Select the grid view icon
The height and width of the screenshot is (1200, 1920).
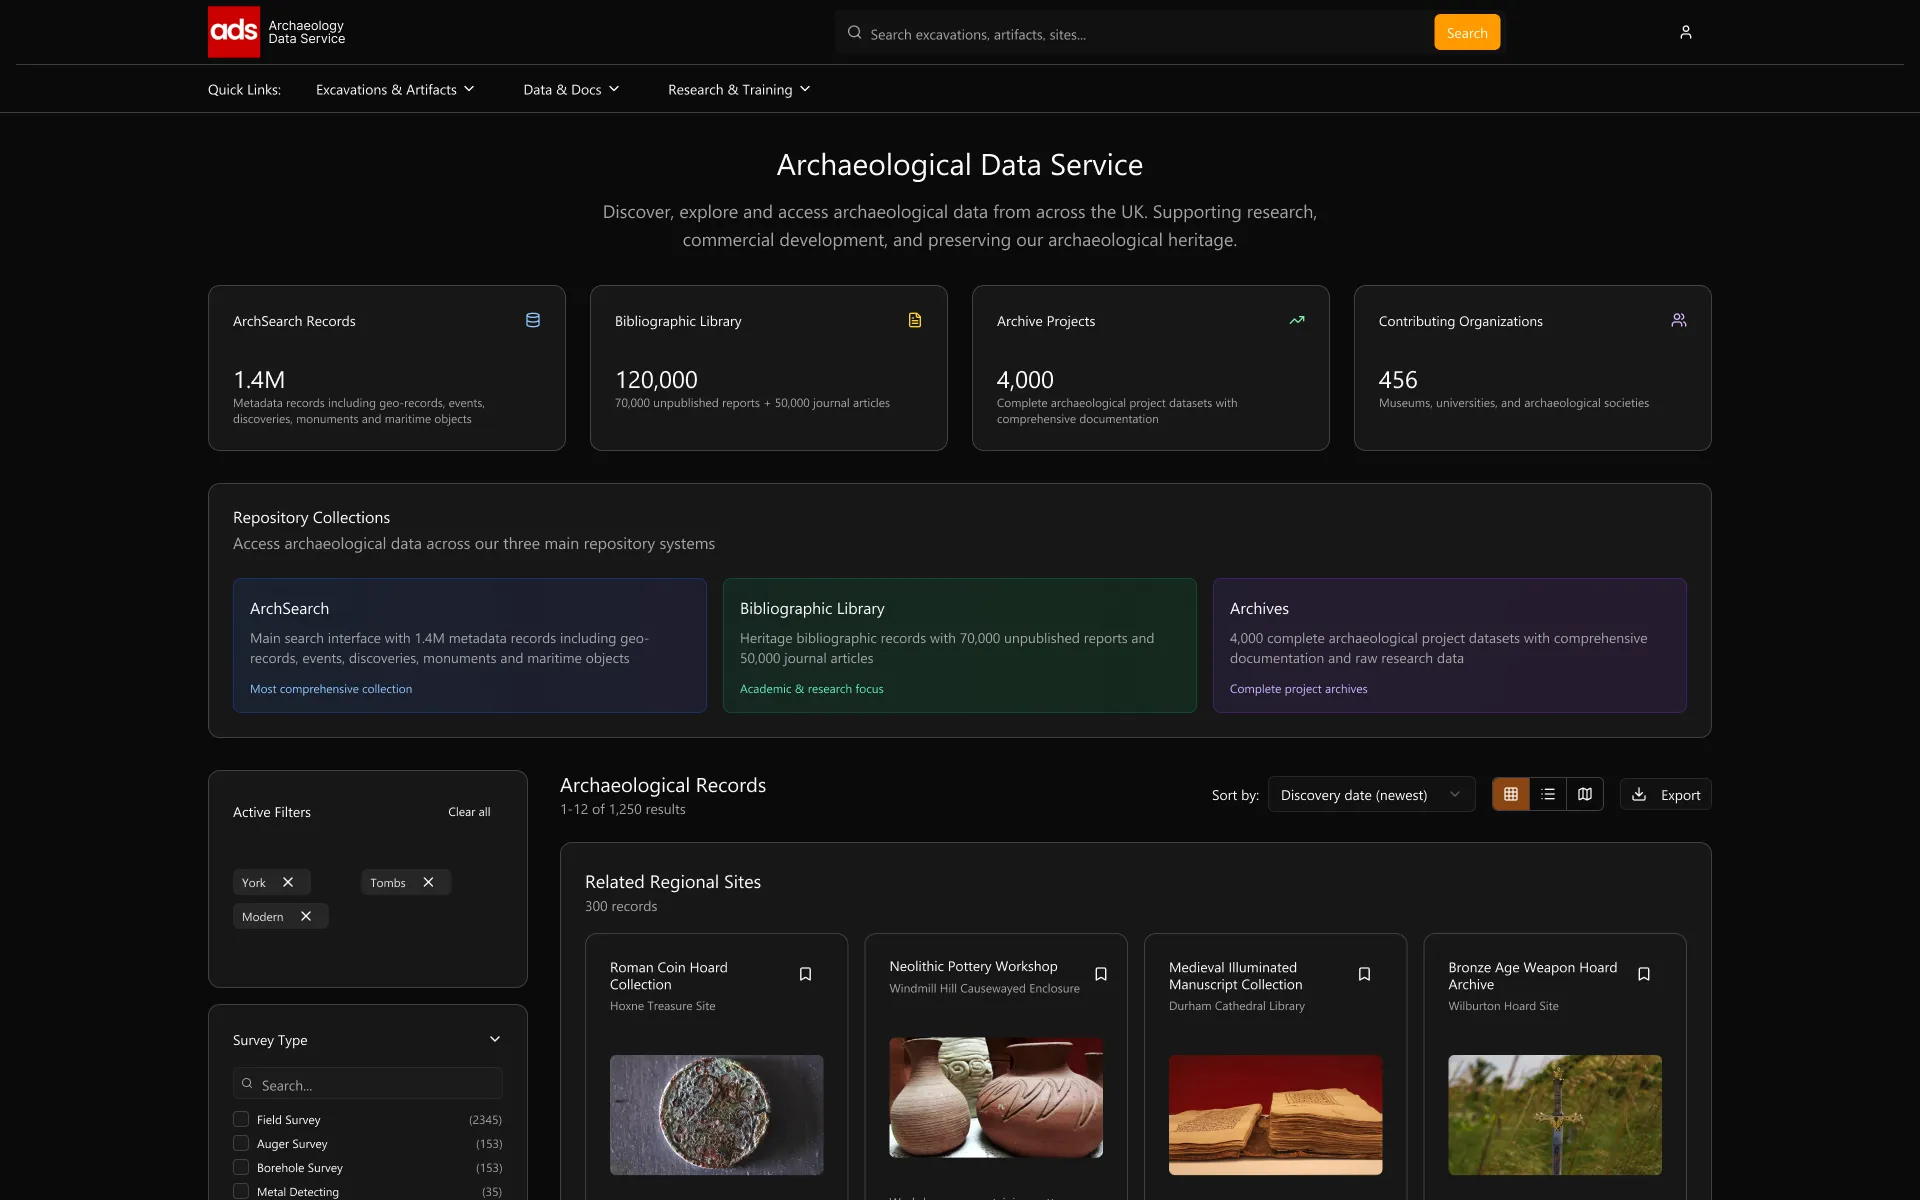pyautogui.click(x=1510, y=793)
